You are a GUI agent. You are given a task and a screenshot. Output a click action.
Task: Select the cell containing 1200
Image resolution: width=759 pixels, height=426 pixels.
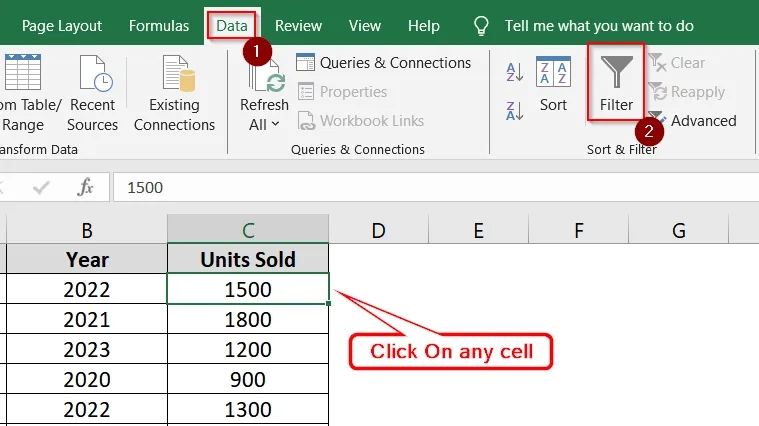(248, 349)
